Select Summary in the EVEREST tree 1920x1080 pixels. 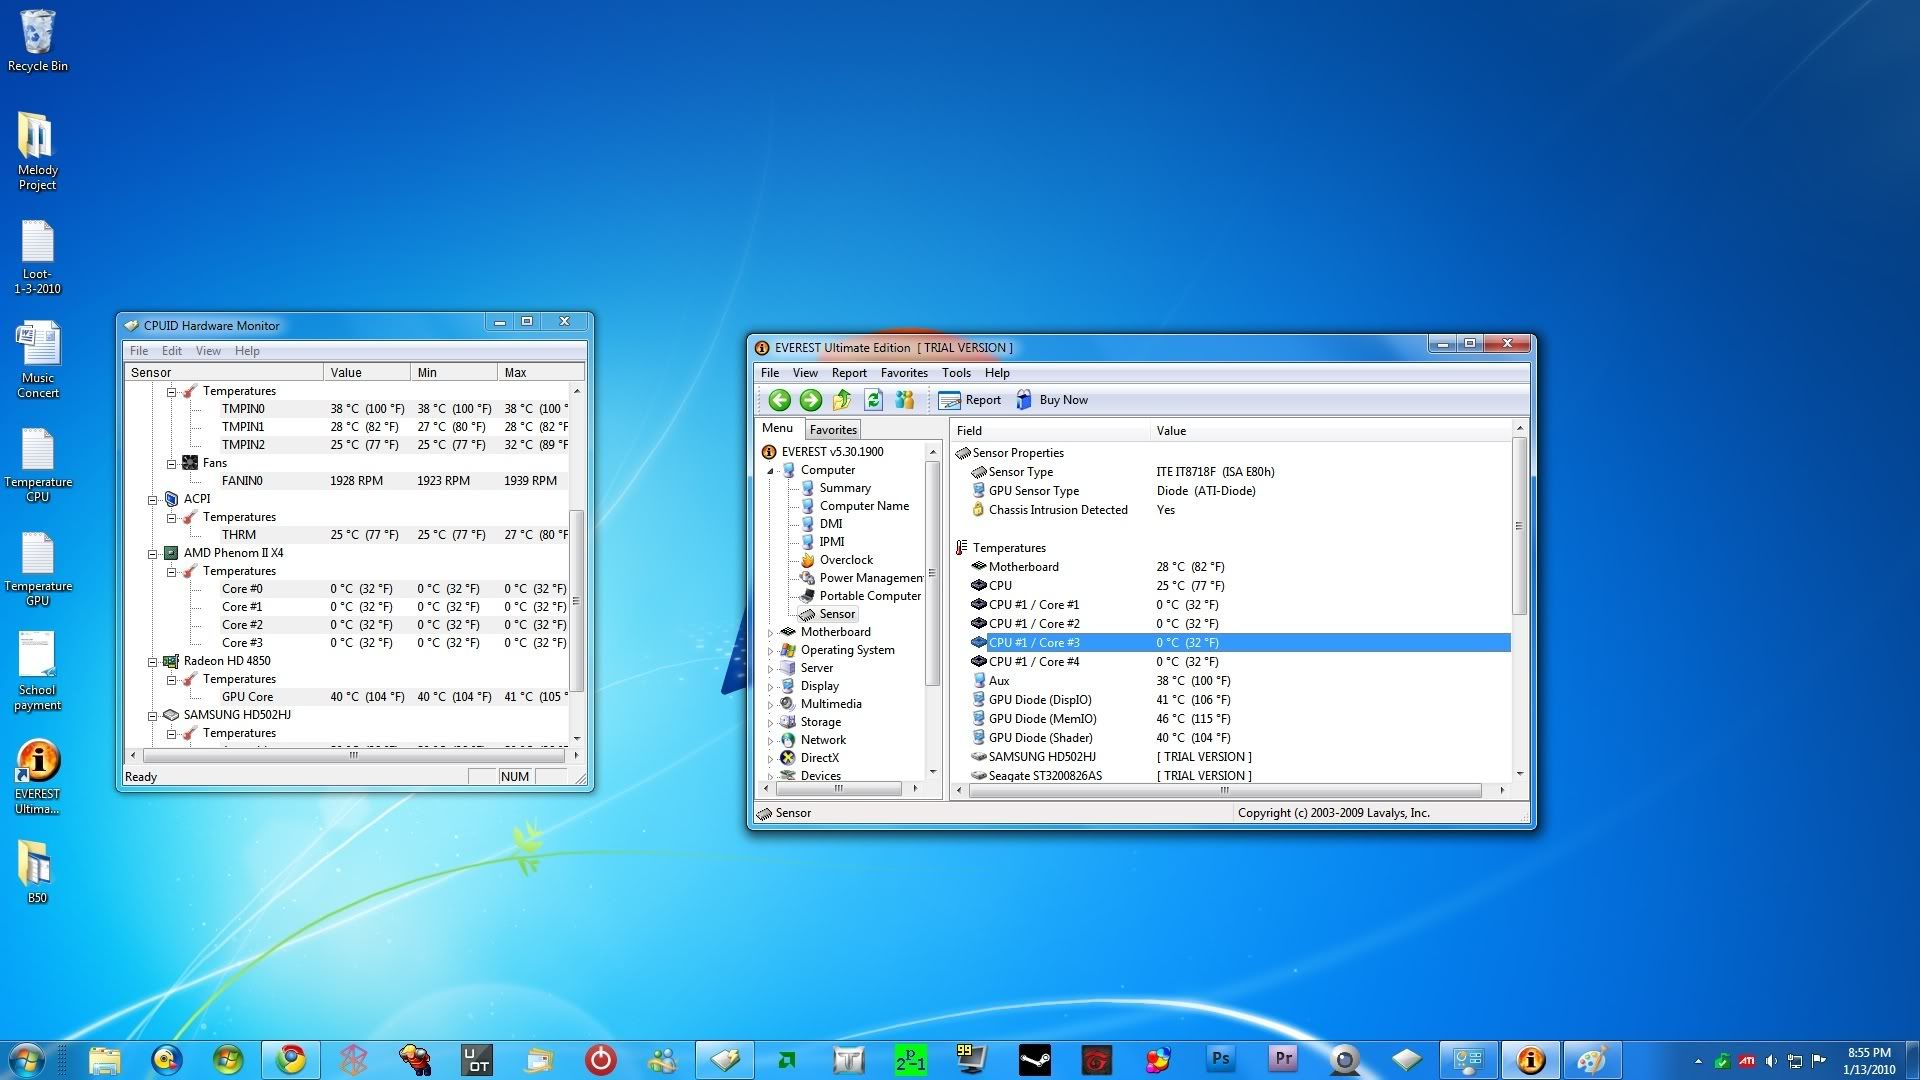845,488
